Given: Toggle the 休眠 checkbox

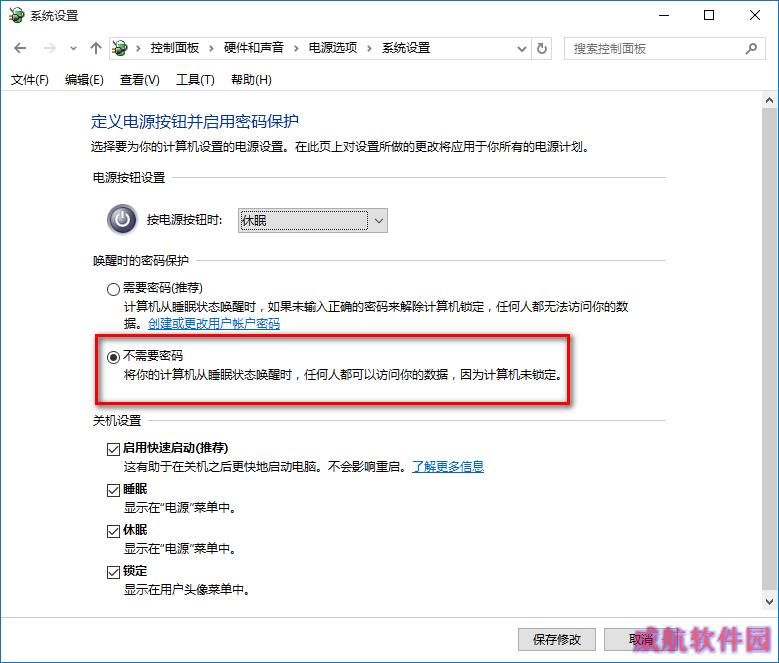Looking at the screenshot, I should 113,531.
